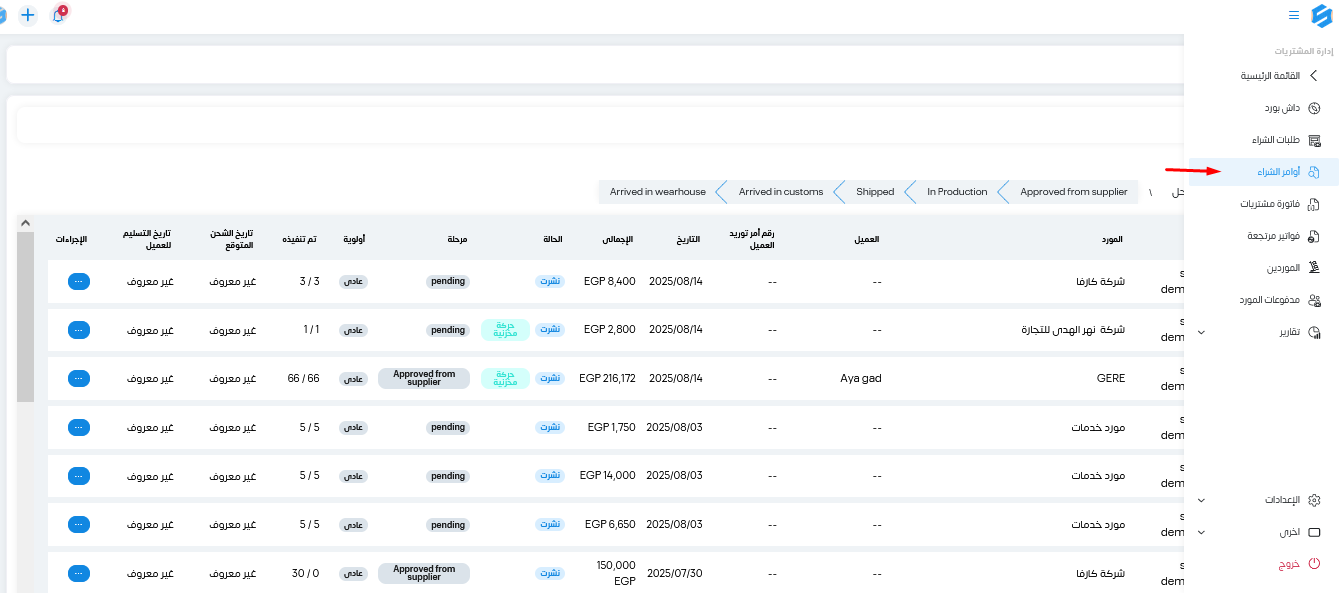
Task: Expand the تقارير reports submenu
Action: 1201,332
